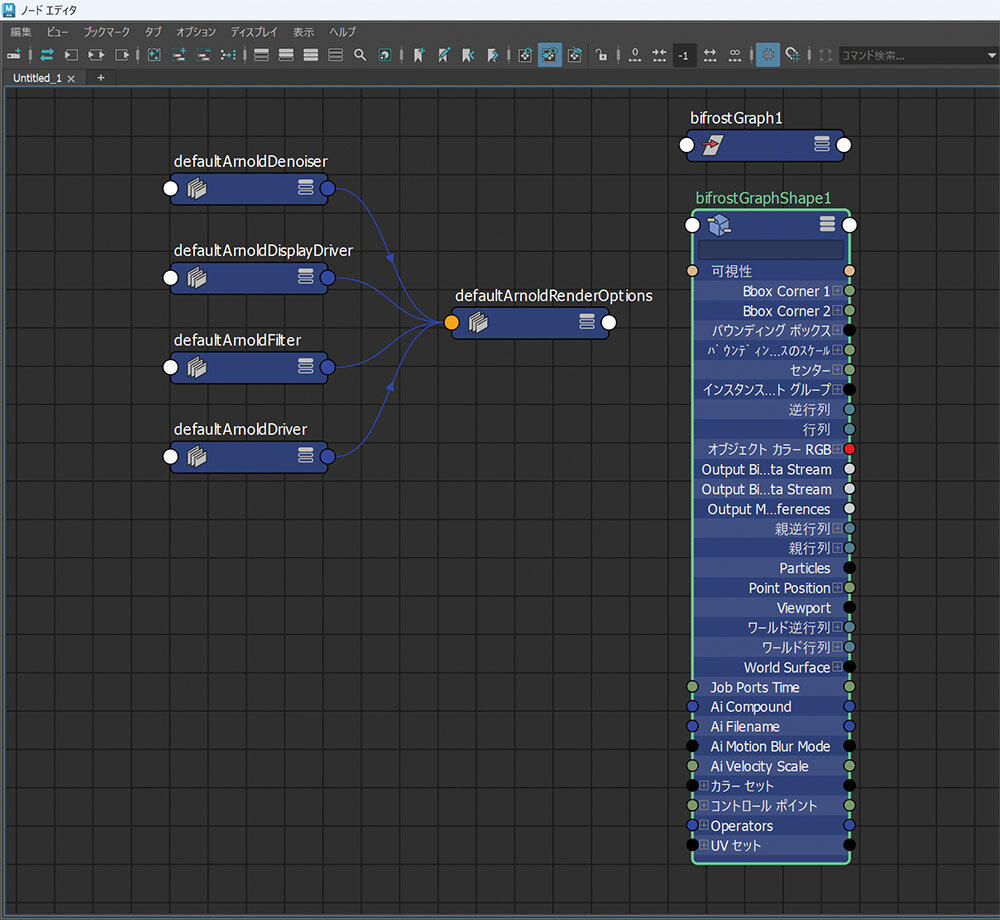Image resolution: width=1000 pixels, height=920 pixels.
Task: Set traversal depth to zero
Action: pos(635,55)
